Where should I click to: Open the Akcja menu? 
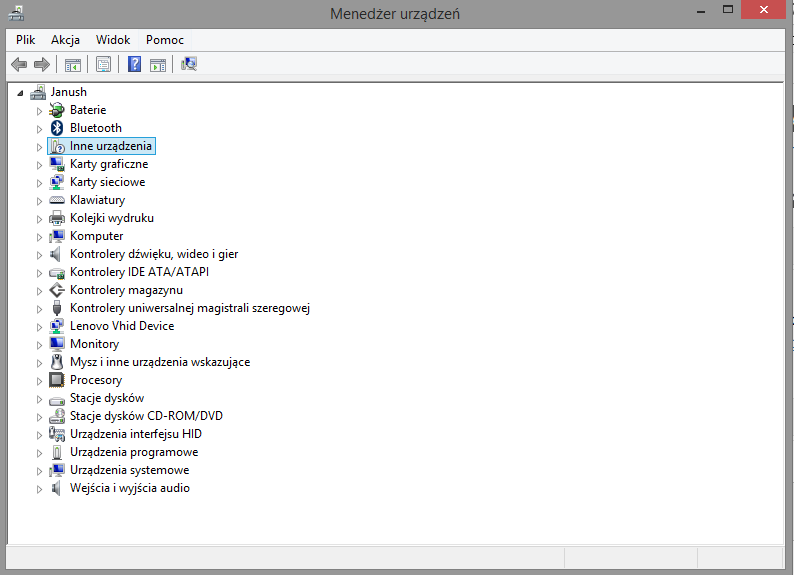pyautogui.click(x=65, y=40)
